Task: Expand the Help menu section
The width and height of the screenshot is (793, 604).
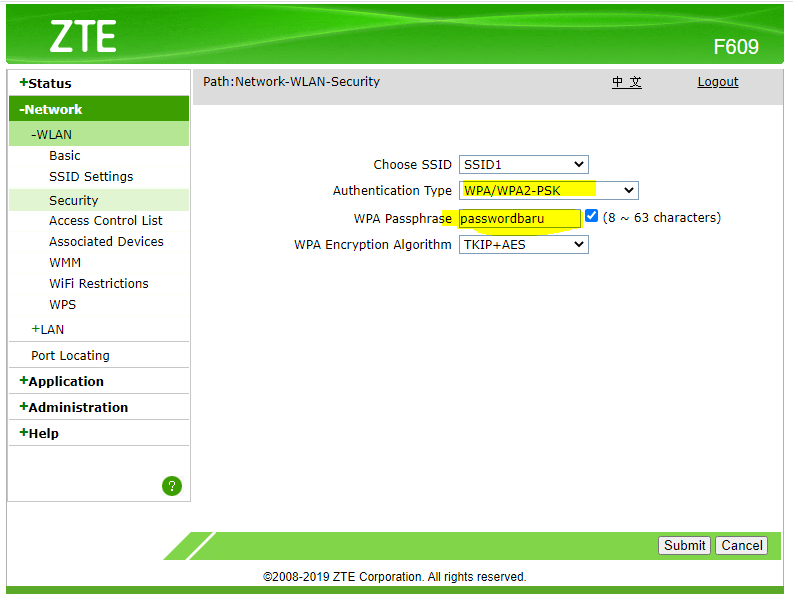Action: pos(39,433)
